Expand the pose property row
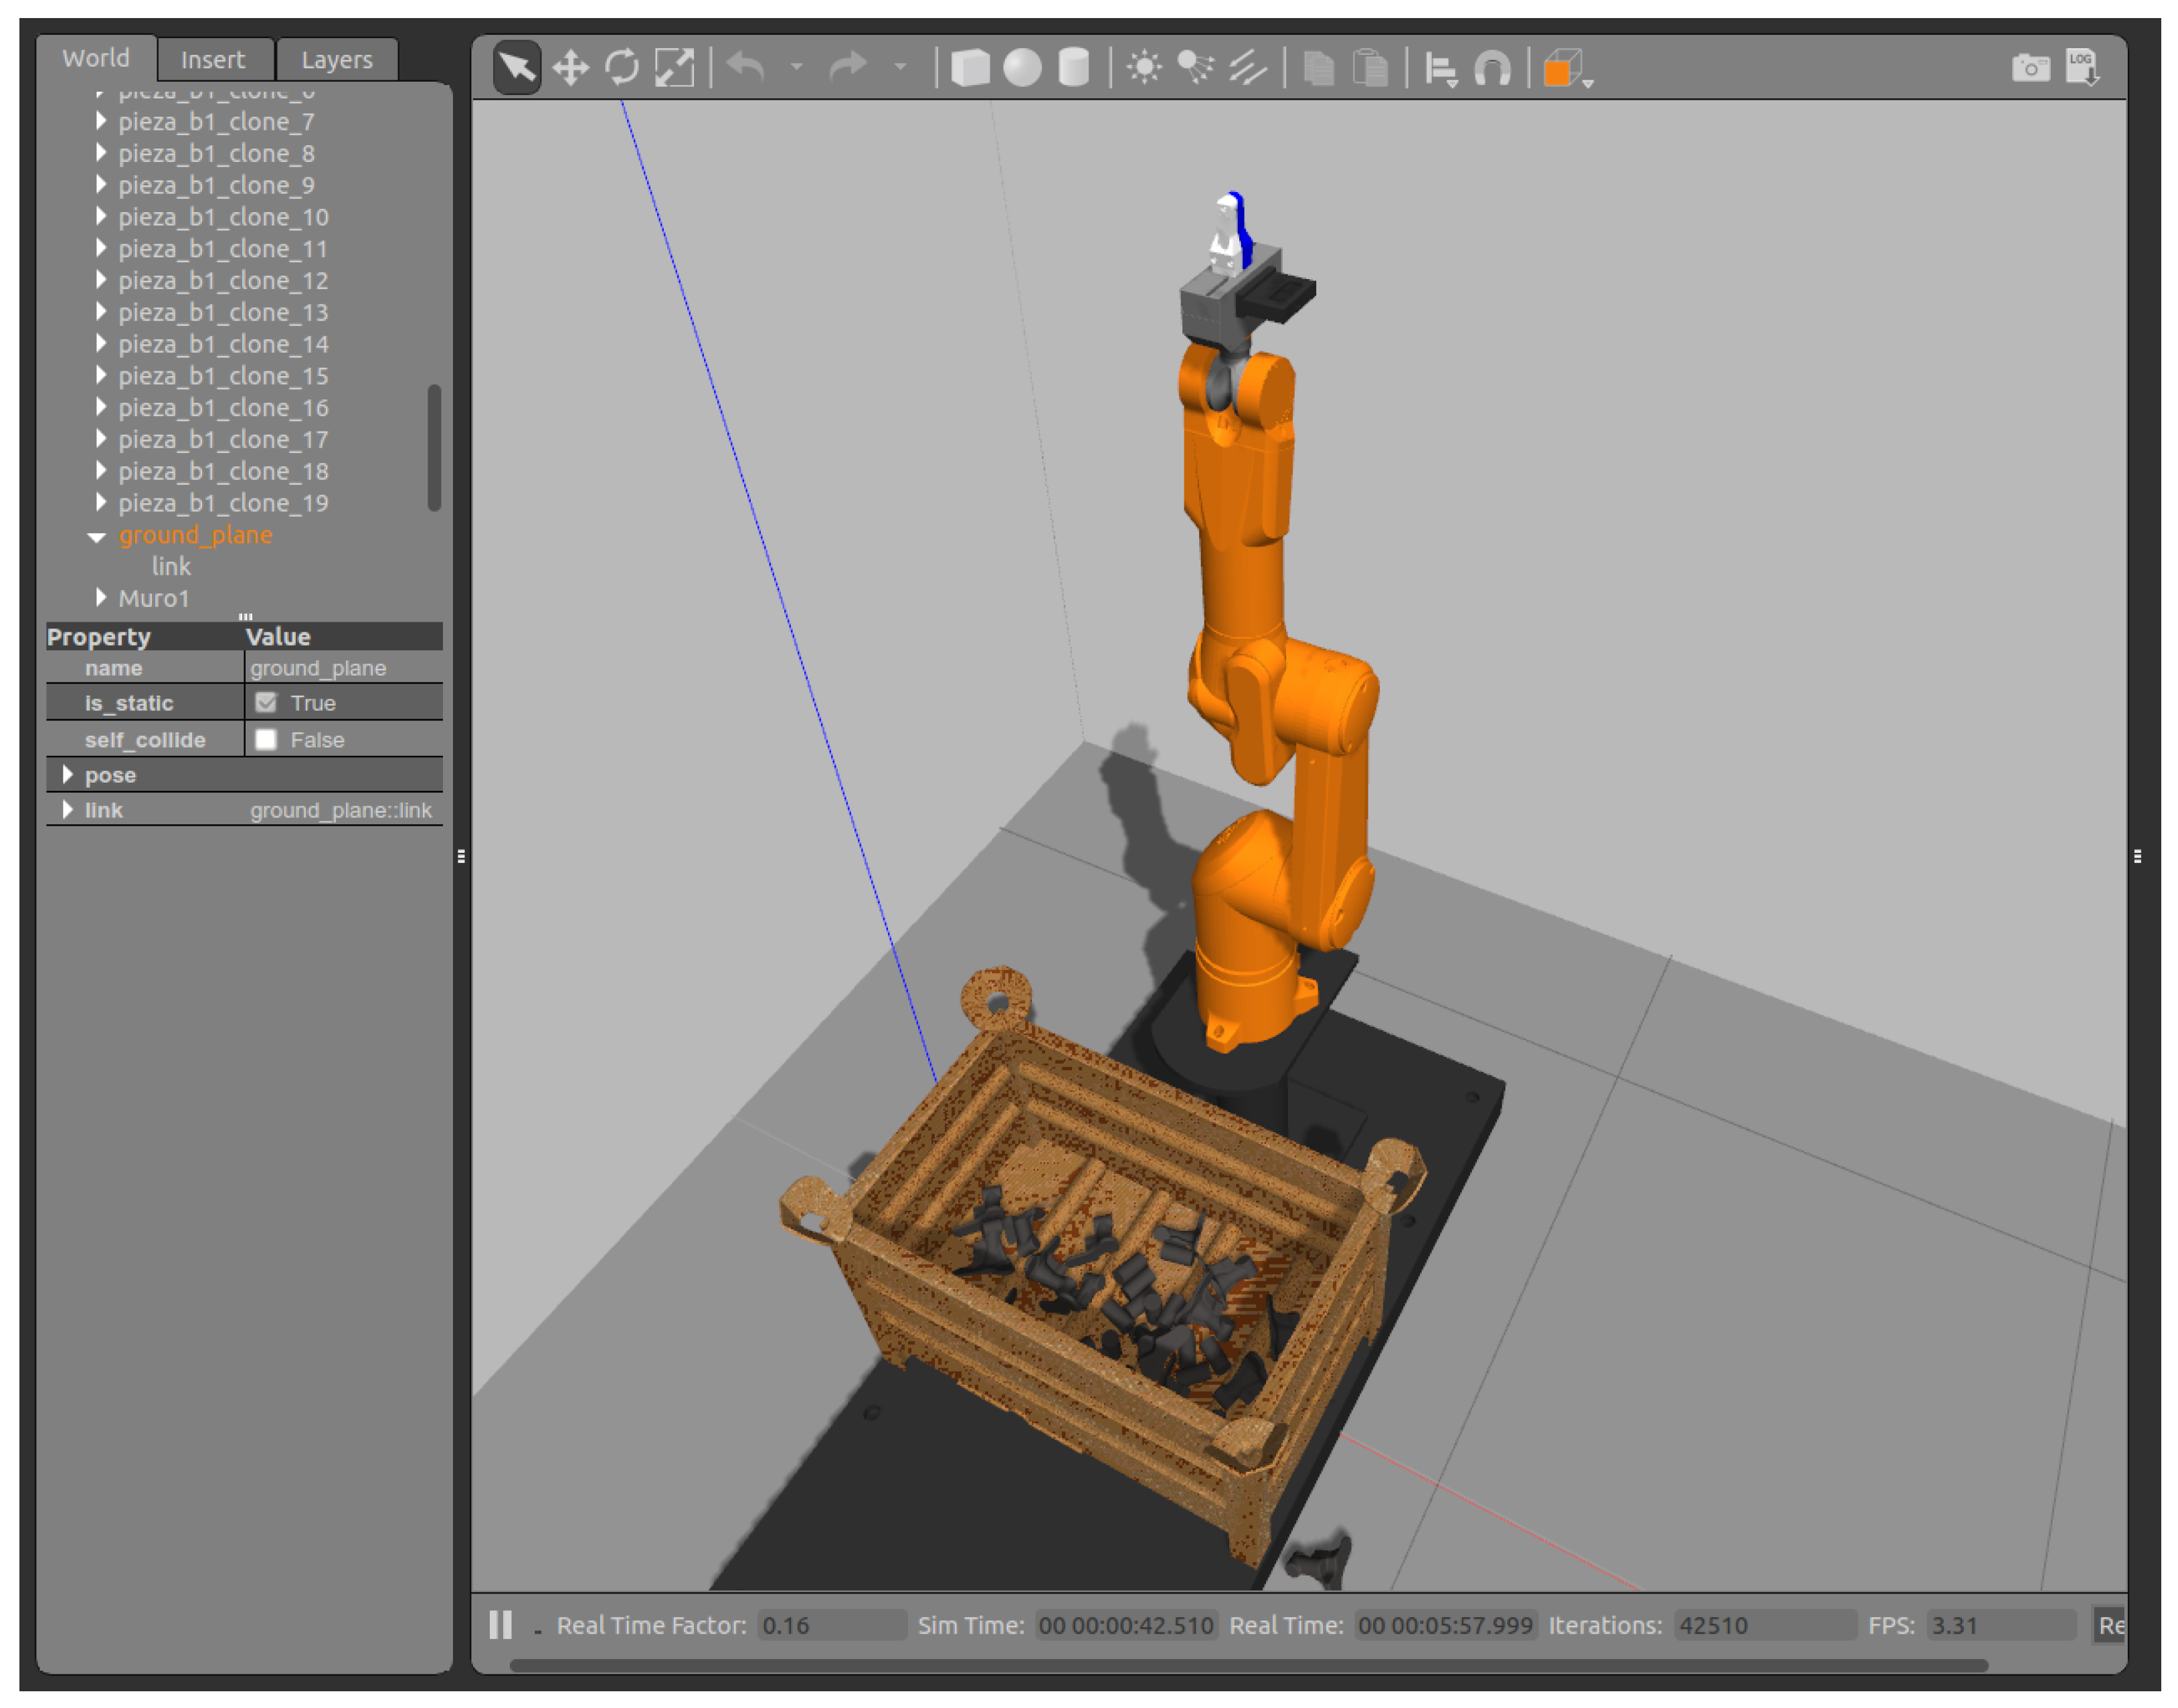2178x1708 pixels. [67, 774]
